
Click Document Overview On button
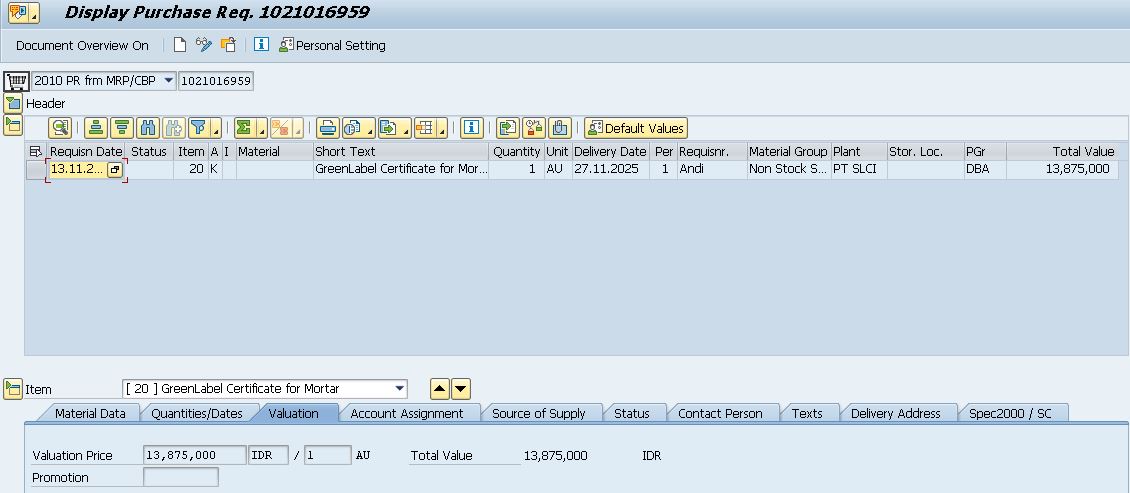(82, 45)
